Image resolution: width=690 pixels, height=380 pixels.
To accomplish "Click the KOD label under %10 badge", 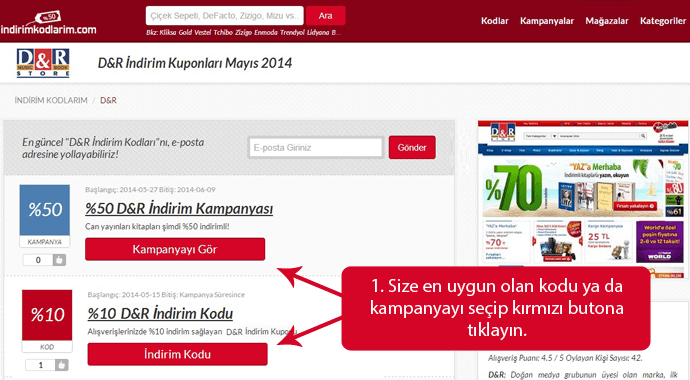I will pyautogui.click(x=47, y=347).
